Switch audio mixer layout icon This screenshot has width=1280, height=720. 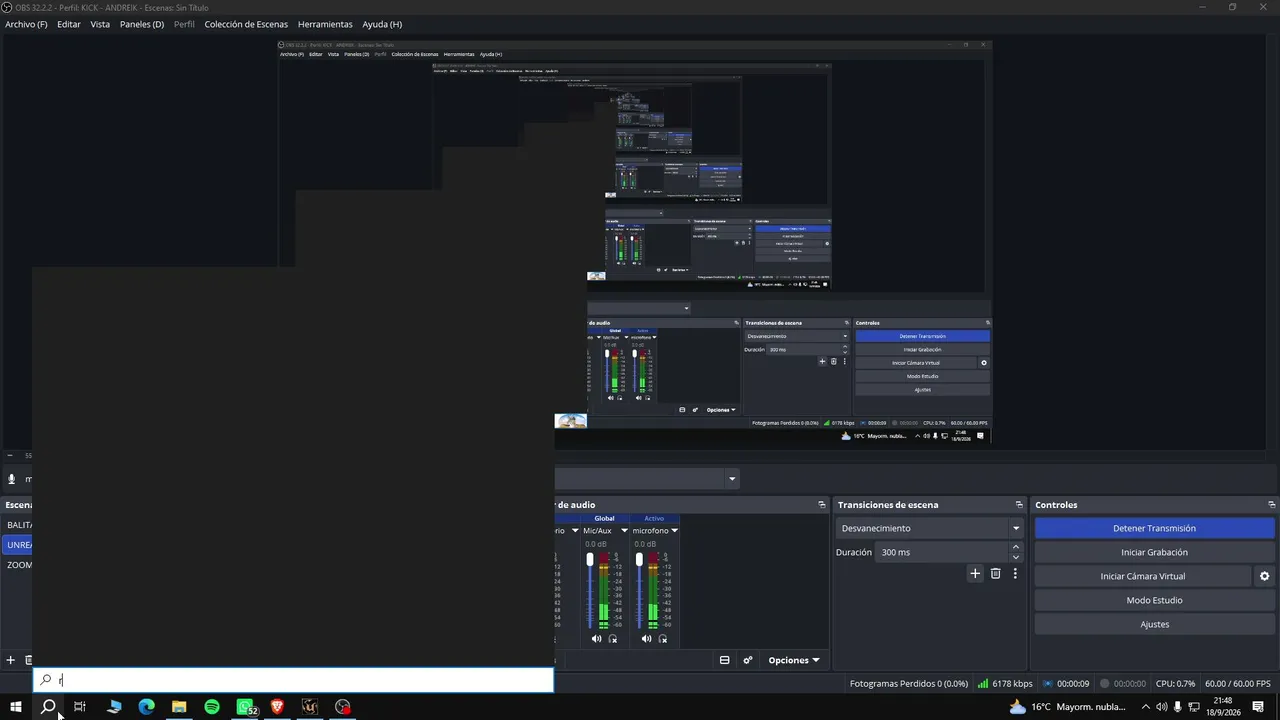(x=724, y=660)
